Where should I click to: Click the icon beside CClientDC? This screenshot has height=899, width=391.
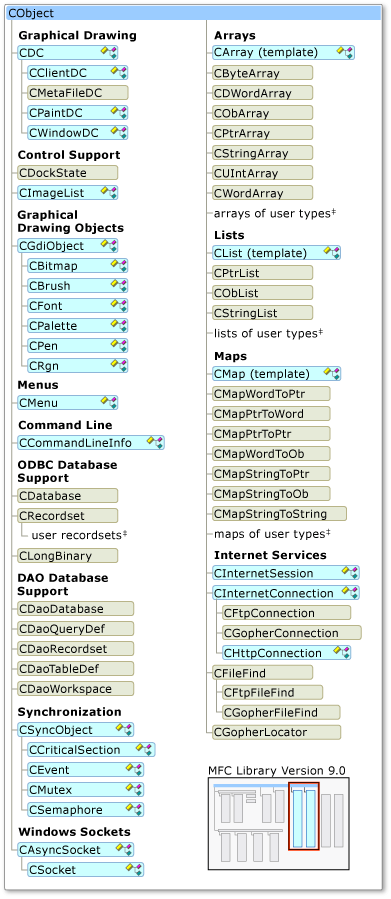pos(119,72)
